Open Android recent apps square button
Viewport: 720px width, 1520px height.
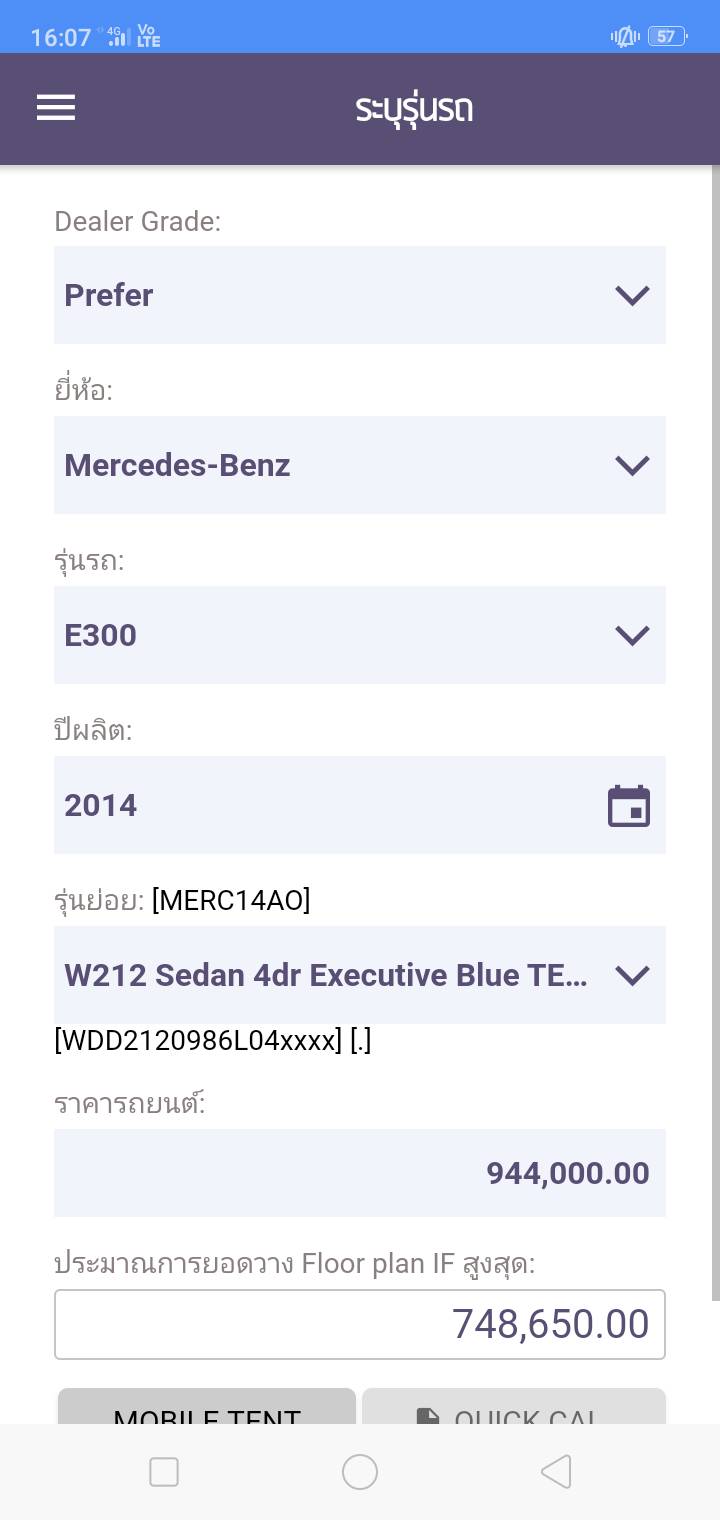164,1472
